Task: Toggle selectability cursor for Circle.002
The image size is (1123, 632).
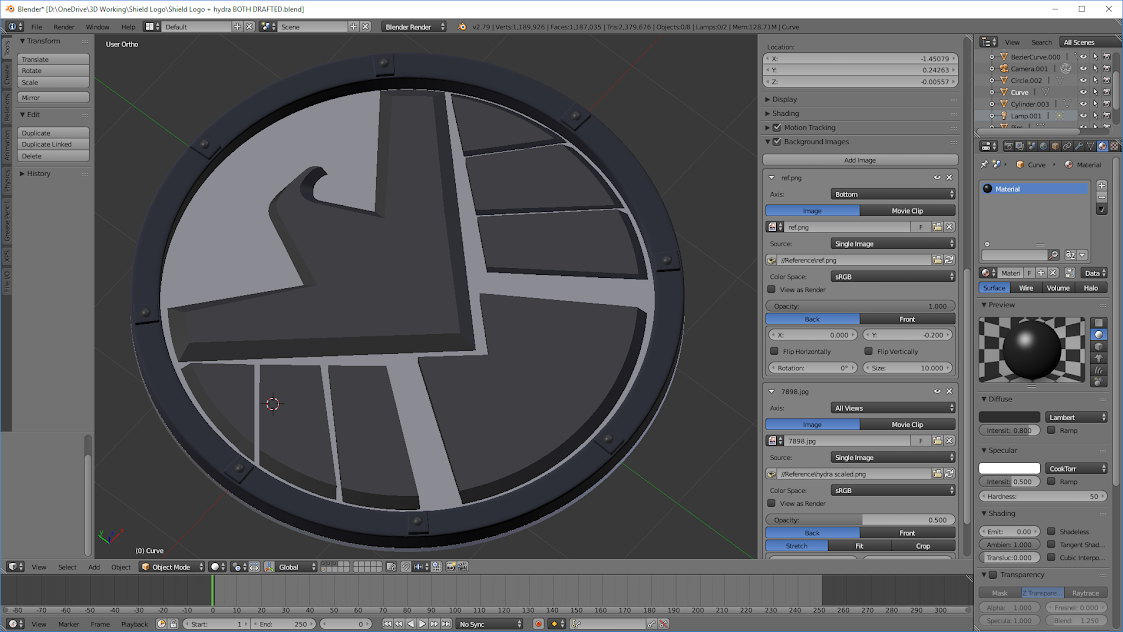Action: 1095,80
